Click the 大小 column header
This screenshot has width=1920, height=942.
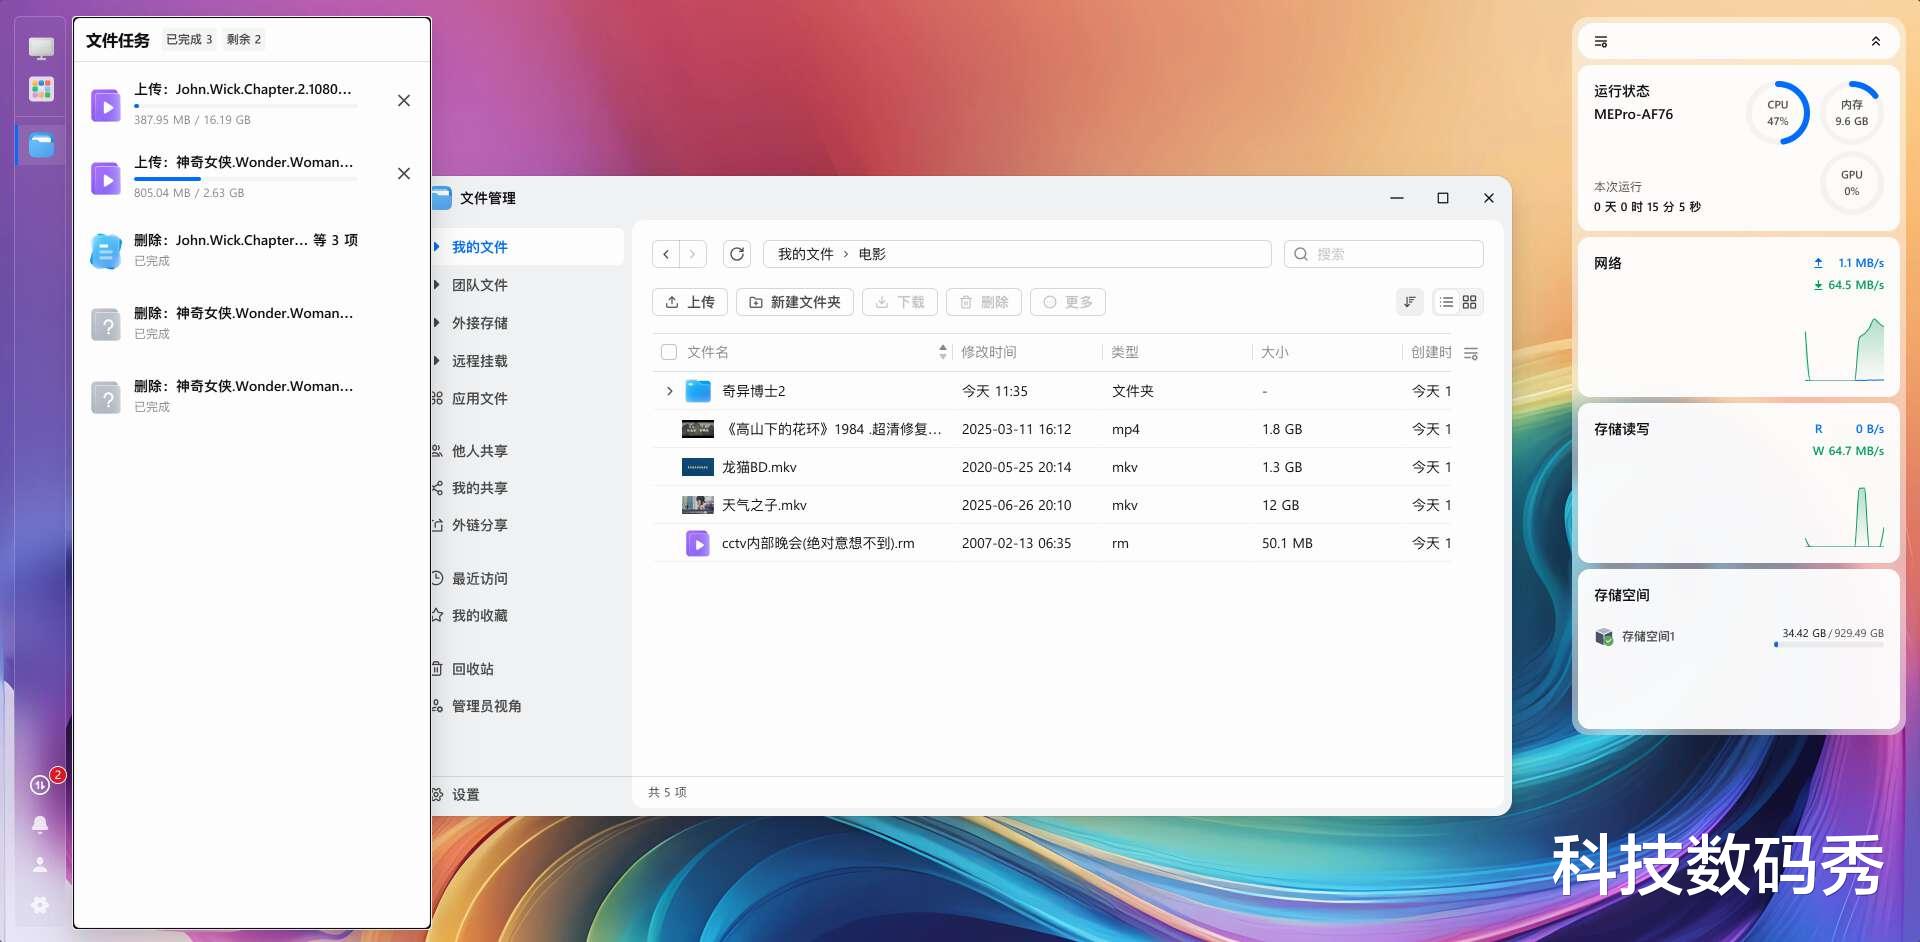[1275, 352]
